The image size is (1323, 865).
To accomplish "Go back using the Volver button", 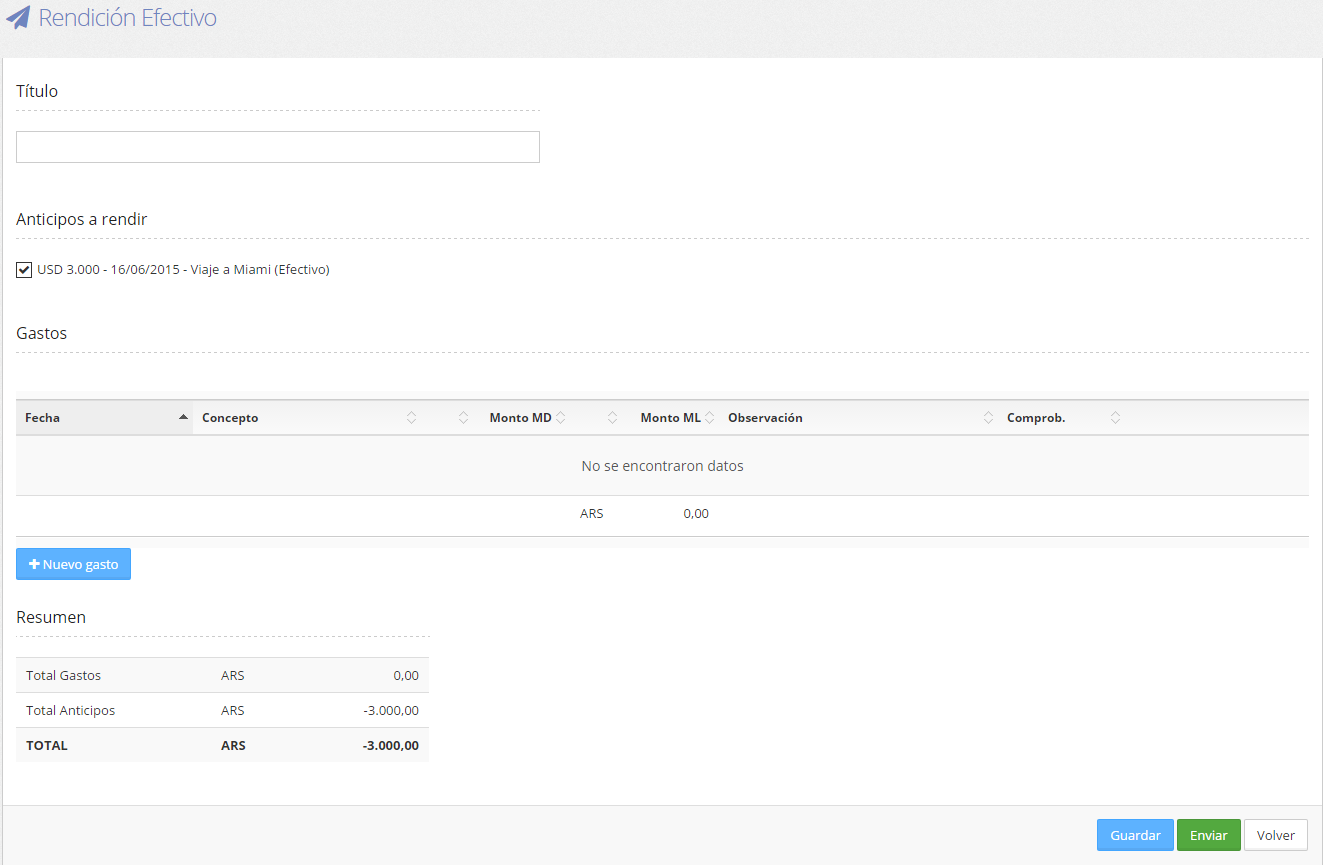I will [1276, 835].
